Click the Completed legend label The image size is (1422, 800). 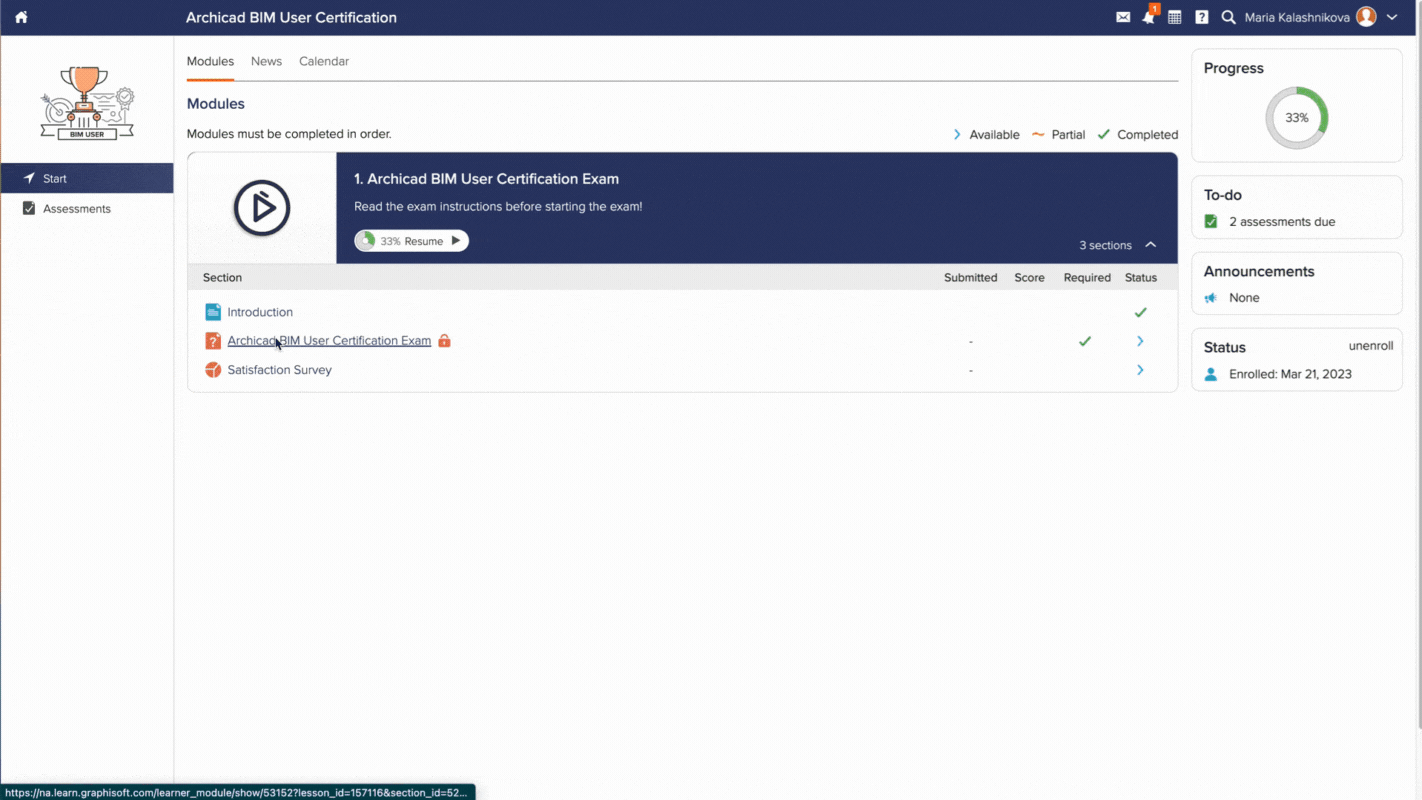point(1147,135)
